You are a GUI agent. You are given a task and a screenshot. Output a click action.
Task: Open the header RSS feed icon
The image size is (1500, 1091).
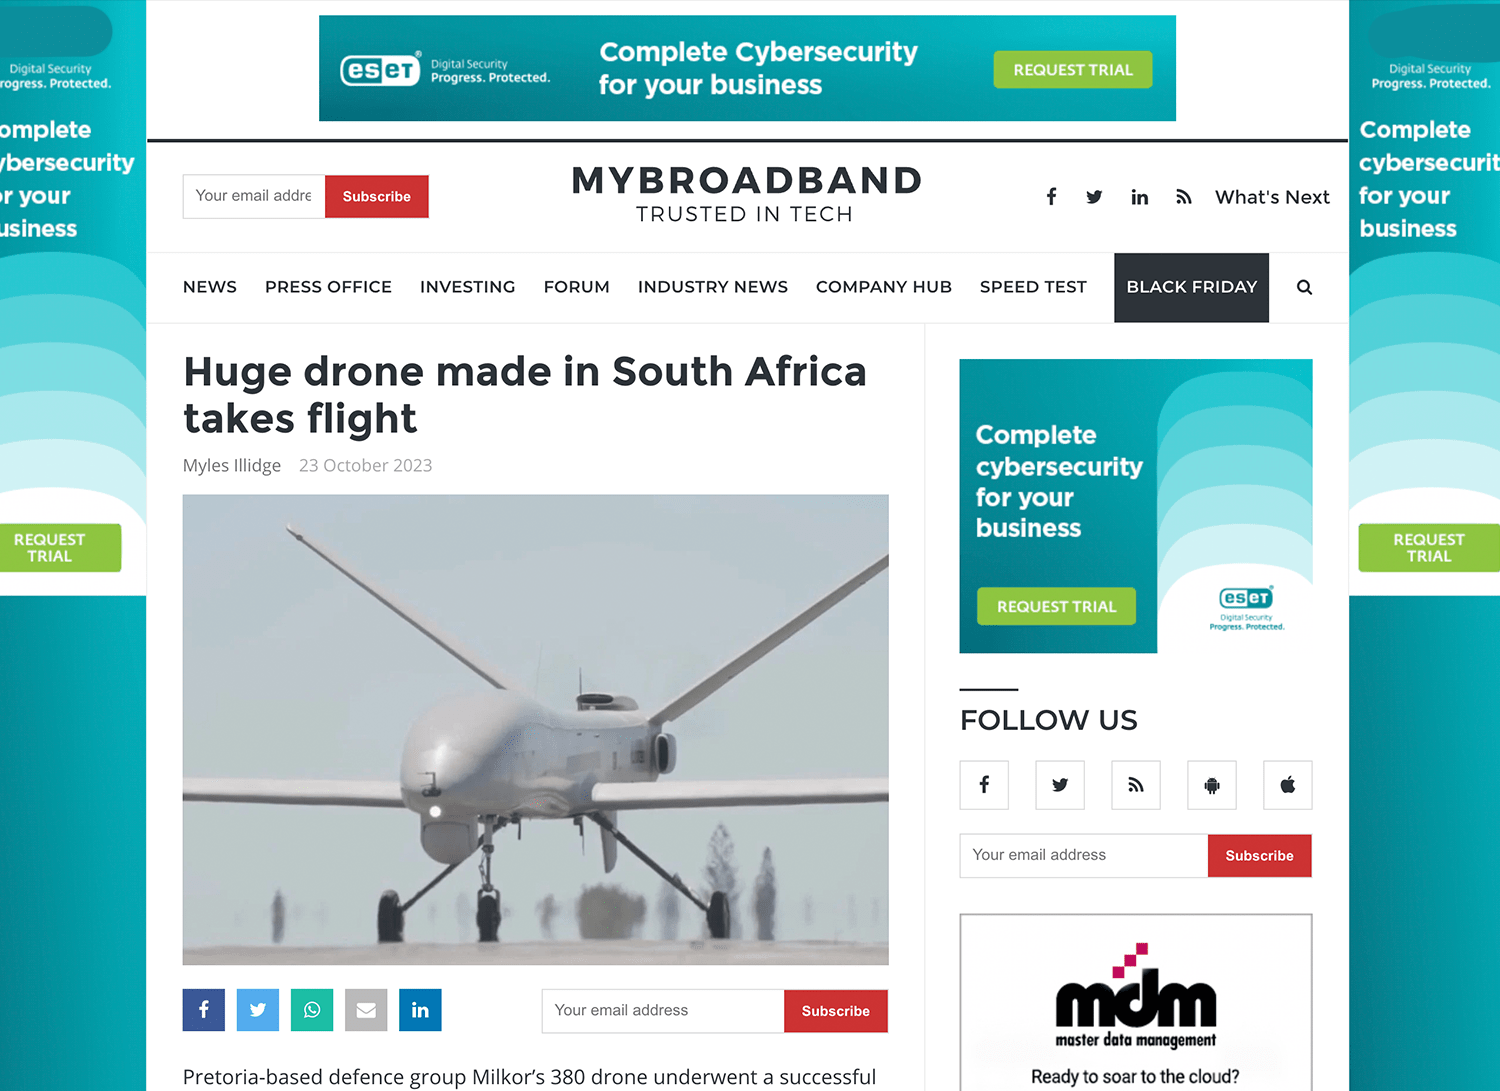click(1184, 197)
